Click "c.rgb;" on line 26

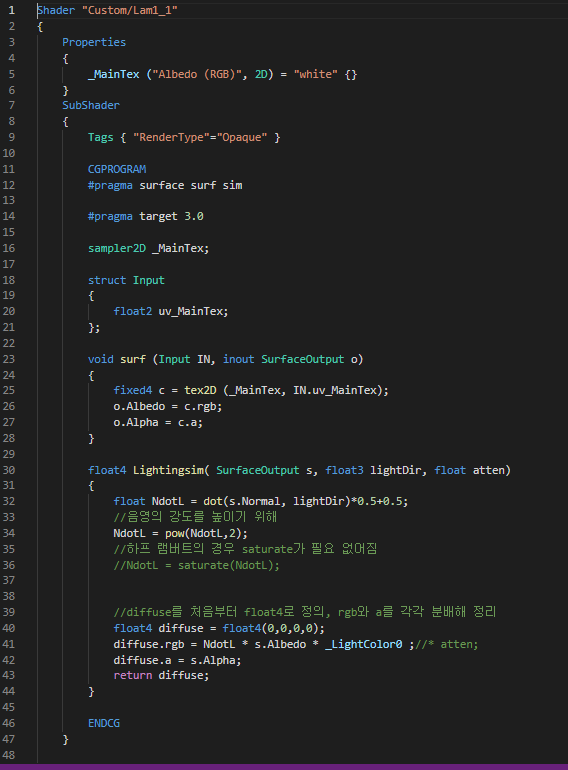pos(203,407)
